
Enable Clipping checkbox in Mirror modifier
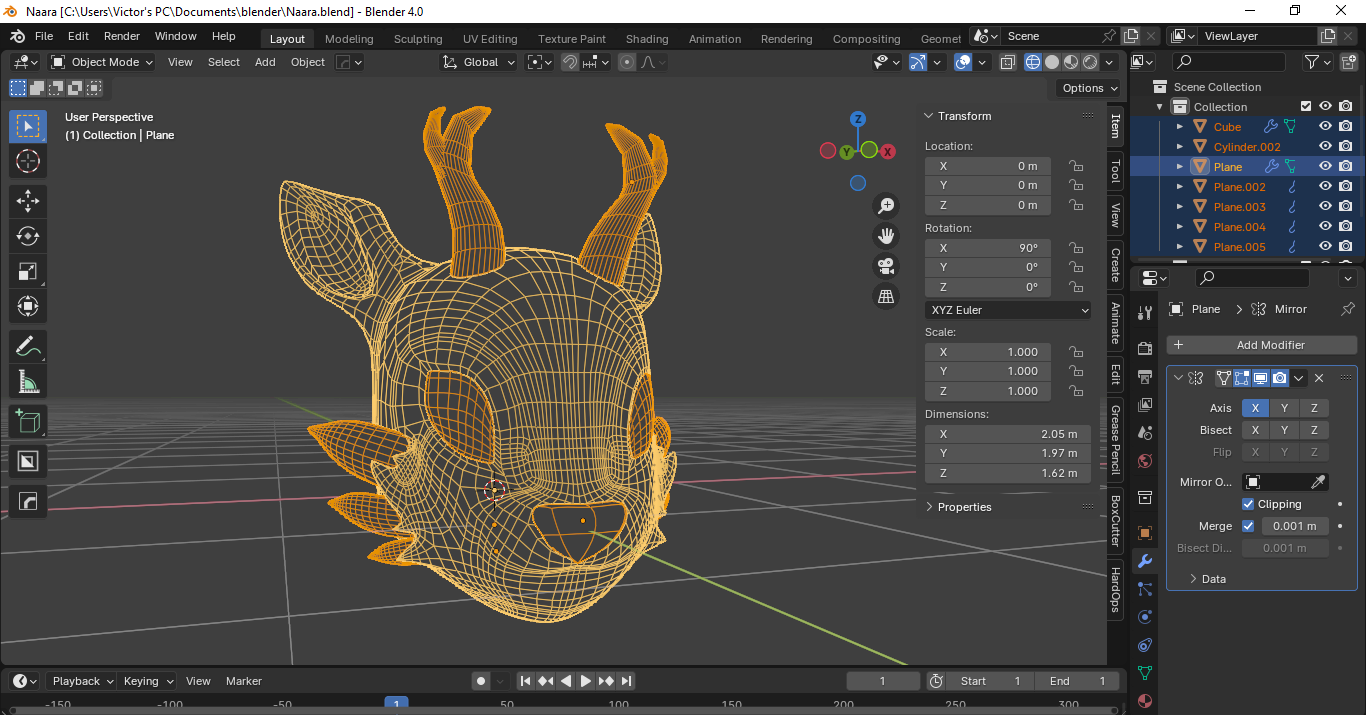point(1248,504)
